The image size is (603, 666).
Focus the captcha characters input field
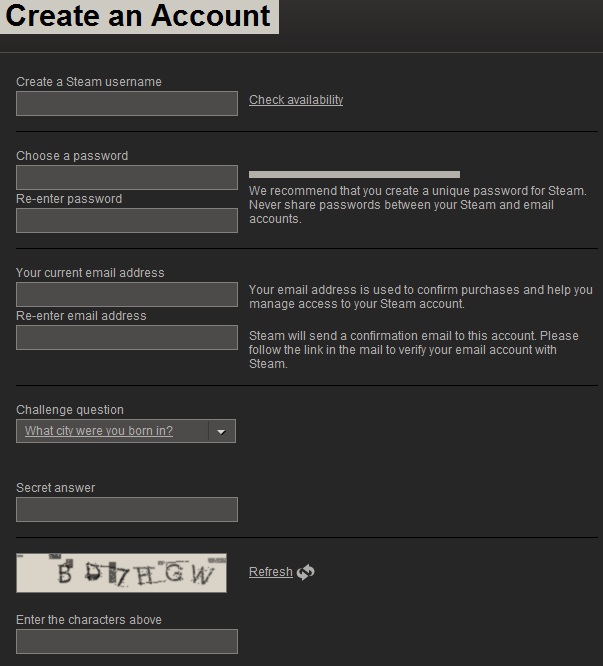[127, 641]
